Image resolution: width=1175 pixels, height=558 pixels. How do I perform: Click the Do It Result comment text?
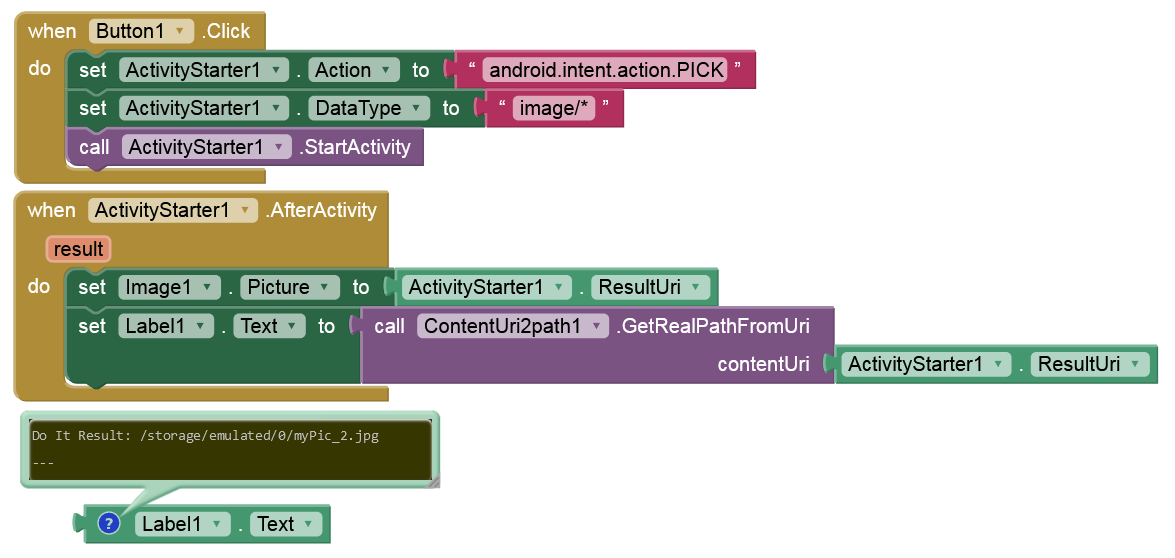point(205,436)
